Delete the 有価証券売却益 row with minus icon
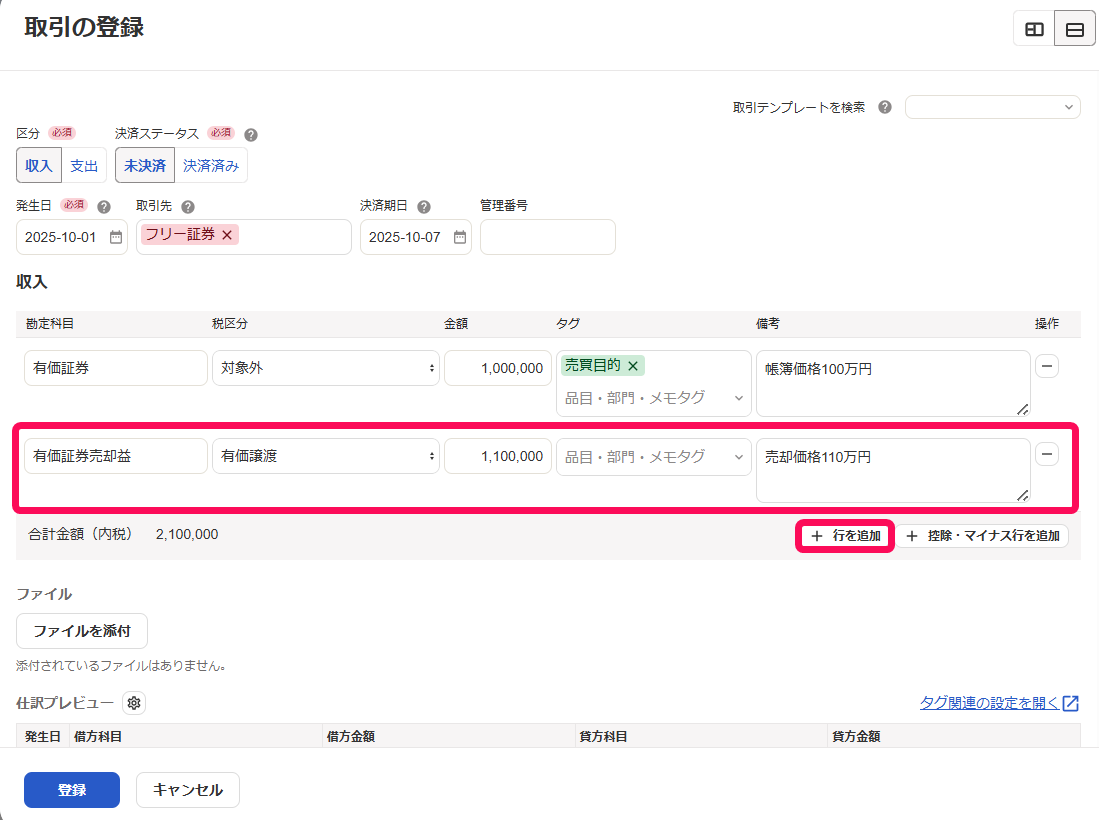 click(1046, 454)
